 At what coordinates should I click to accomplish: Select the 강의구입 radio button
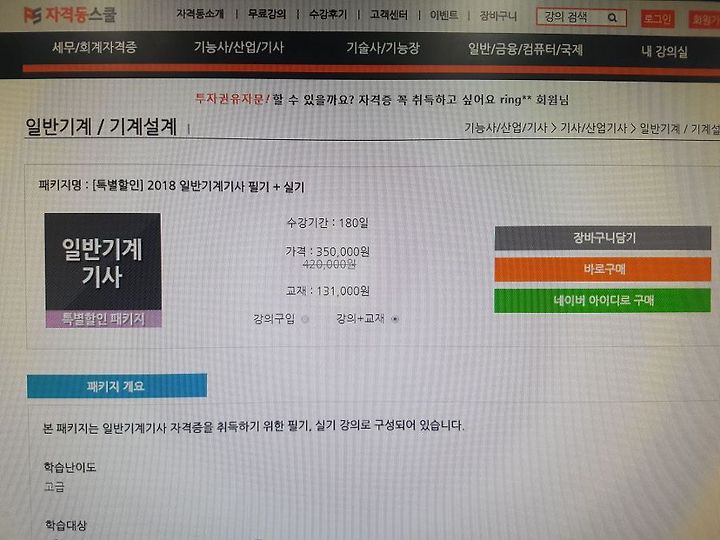pyautogui.click(x=305, y=319)
